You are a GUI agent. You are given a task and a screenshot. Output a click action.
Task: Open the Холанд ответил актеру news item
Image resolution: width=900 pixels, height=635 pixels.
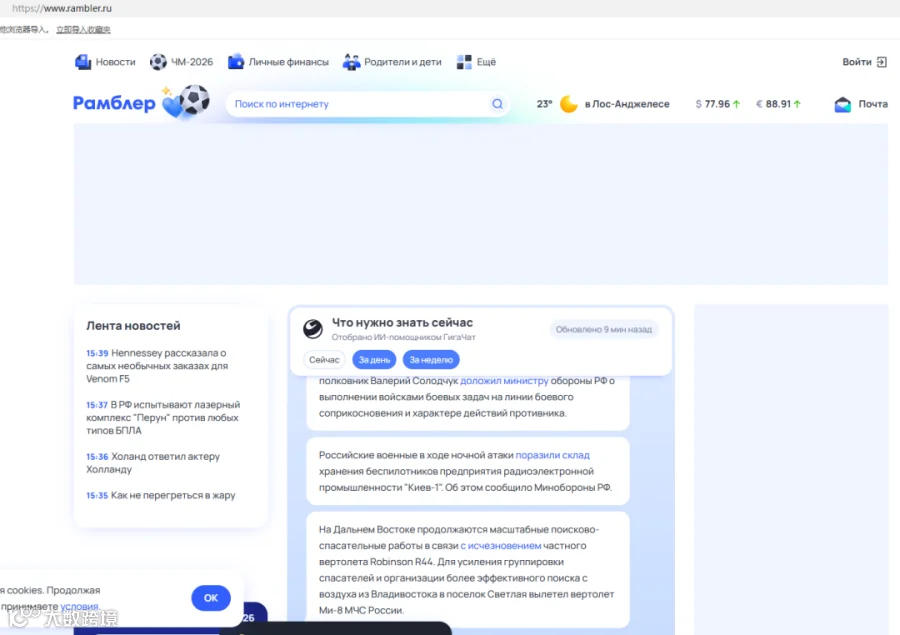point(154,463)
